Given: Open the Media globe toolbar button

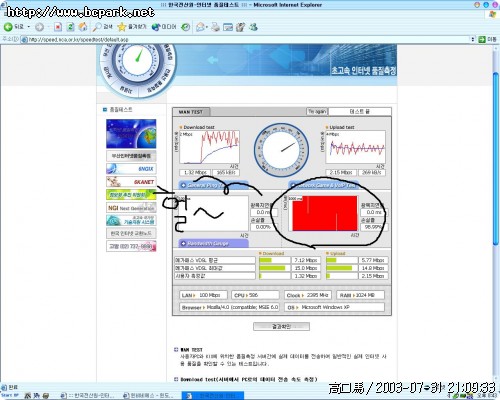Looking at the screenshot, I should click(x=164, y=27).
